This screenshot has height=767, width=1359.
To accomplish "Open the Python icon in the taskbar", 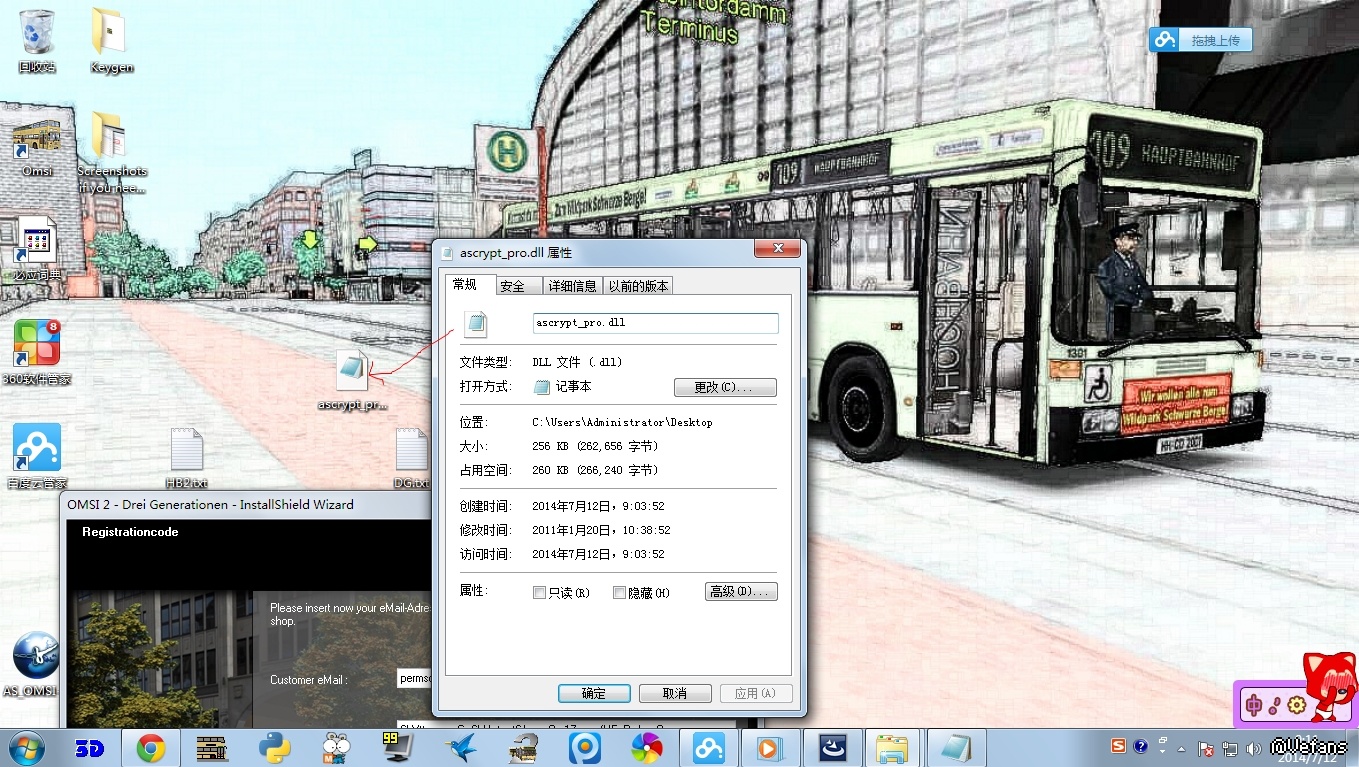I will 274,747.
